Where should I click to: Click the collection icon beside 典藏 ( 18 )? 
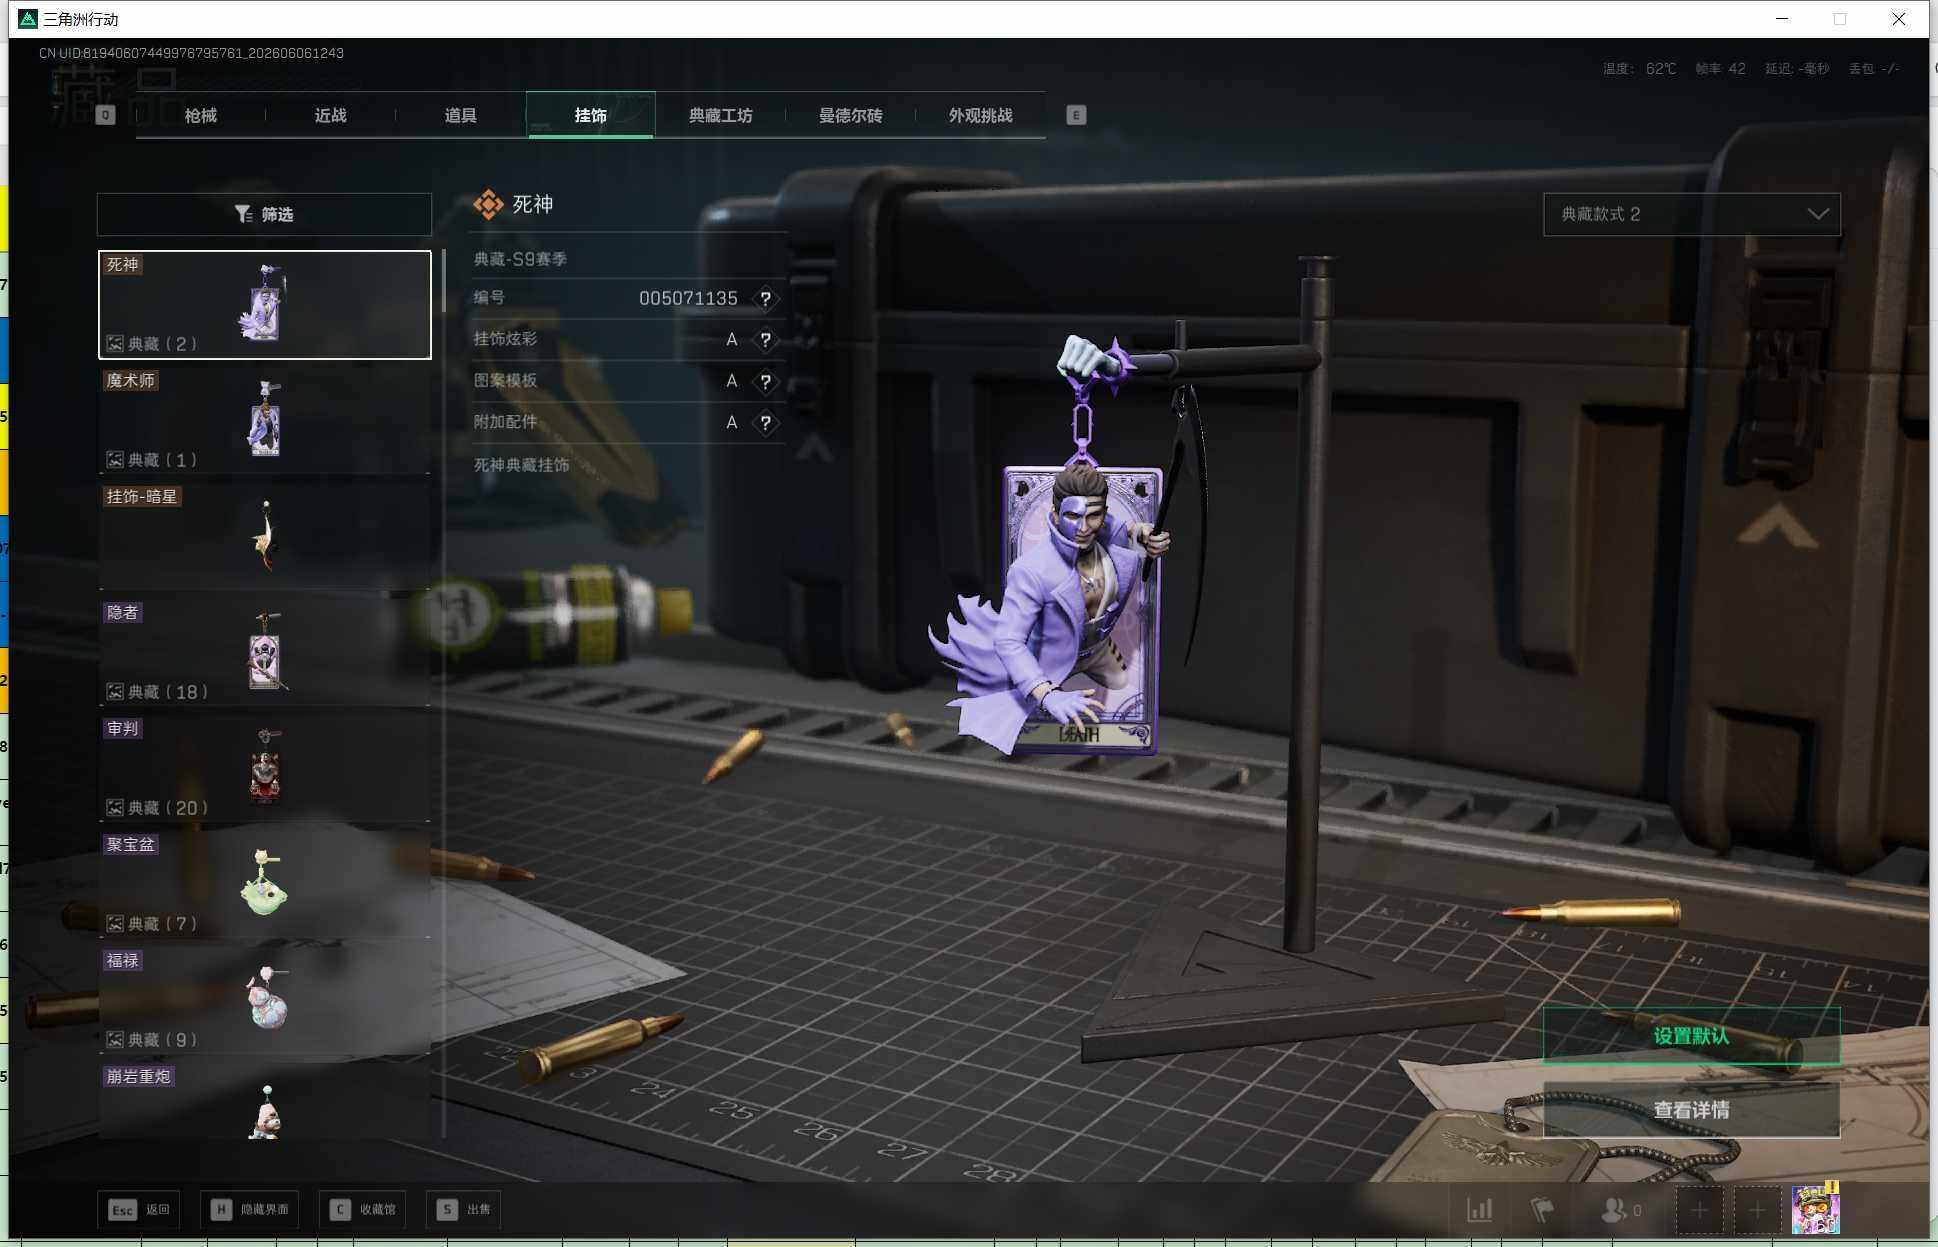point(115,692)
